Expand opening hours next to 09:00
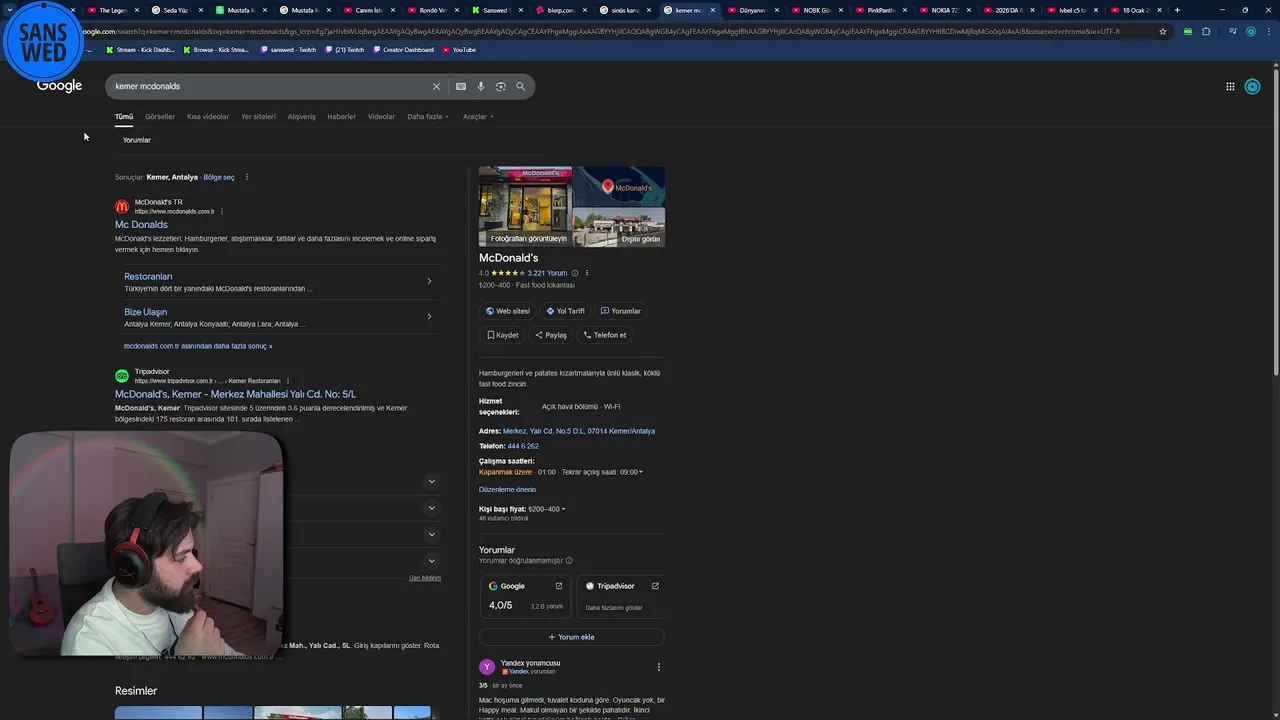Image resolution: width=1280 pixels, height=720 pixels. click(641, 472)
